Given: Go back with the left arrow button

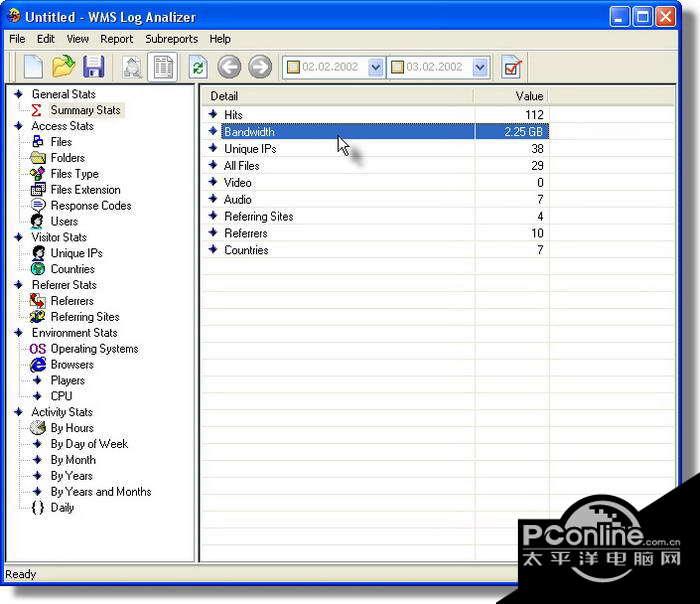Looking at the screenshot, I should [x=229, y=67].
